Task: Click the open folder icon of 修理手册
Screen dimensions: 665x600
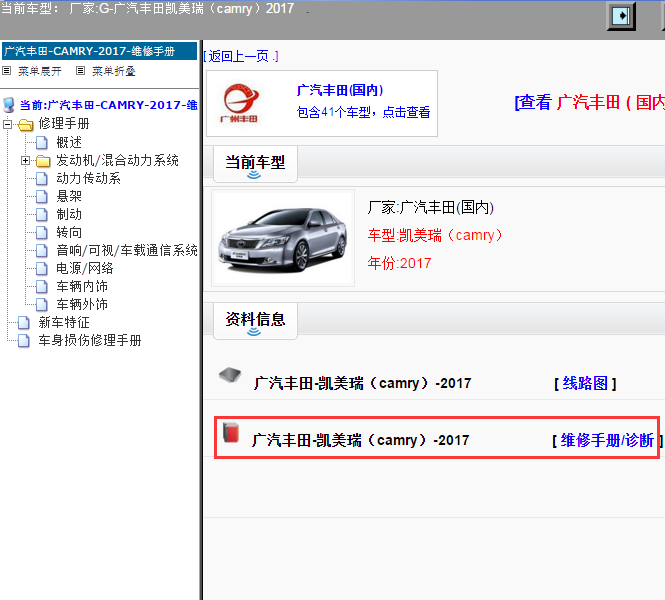Action: (25, 124)
